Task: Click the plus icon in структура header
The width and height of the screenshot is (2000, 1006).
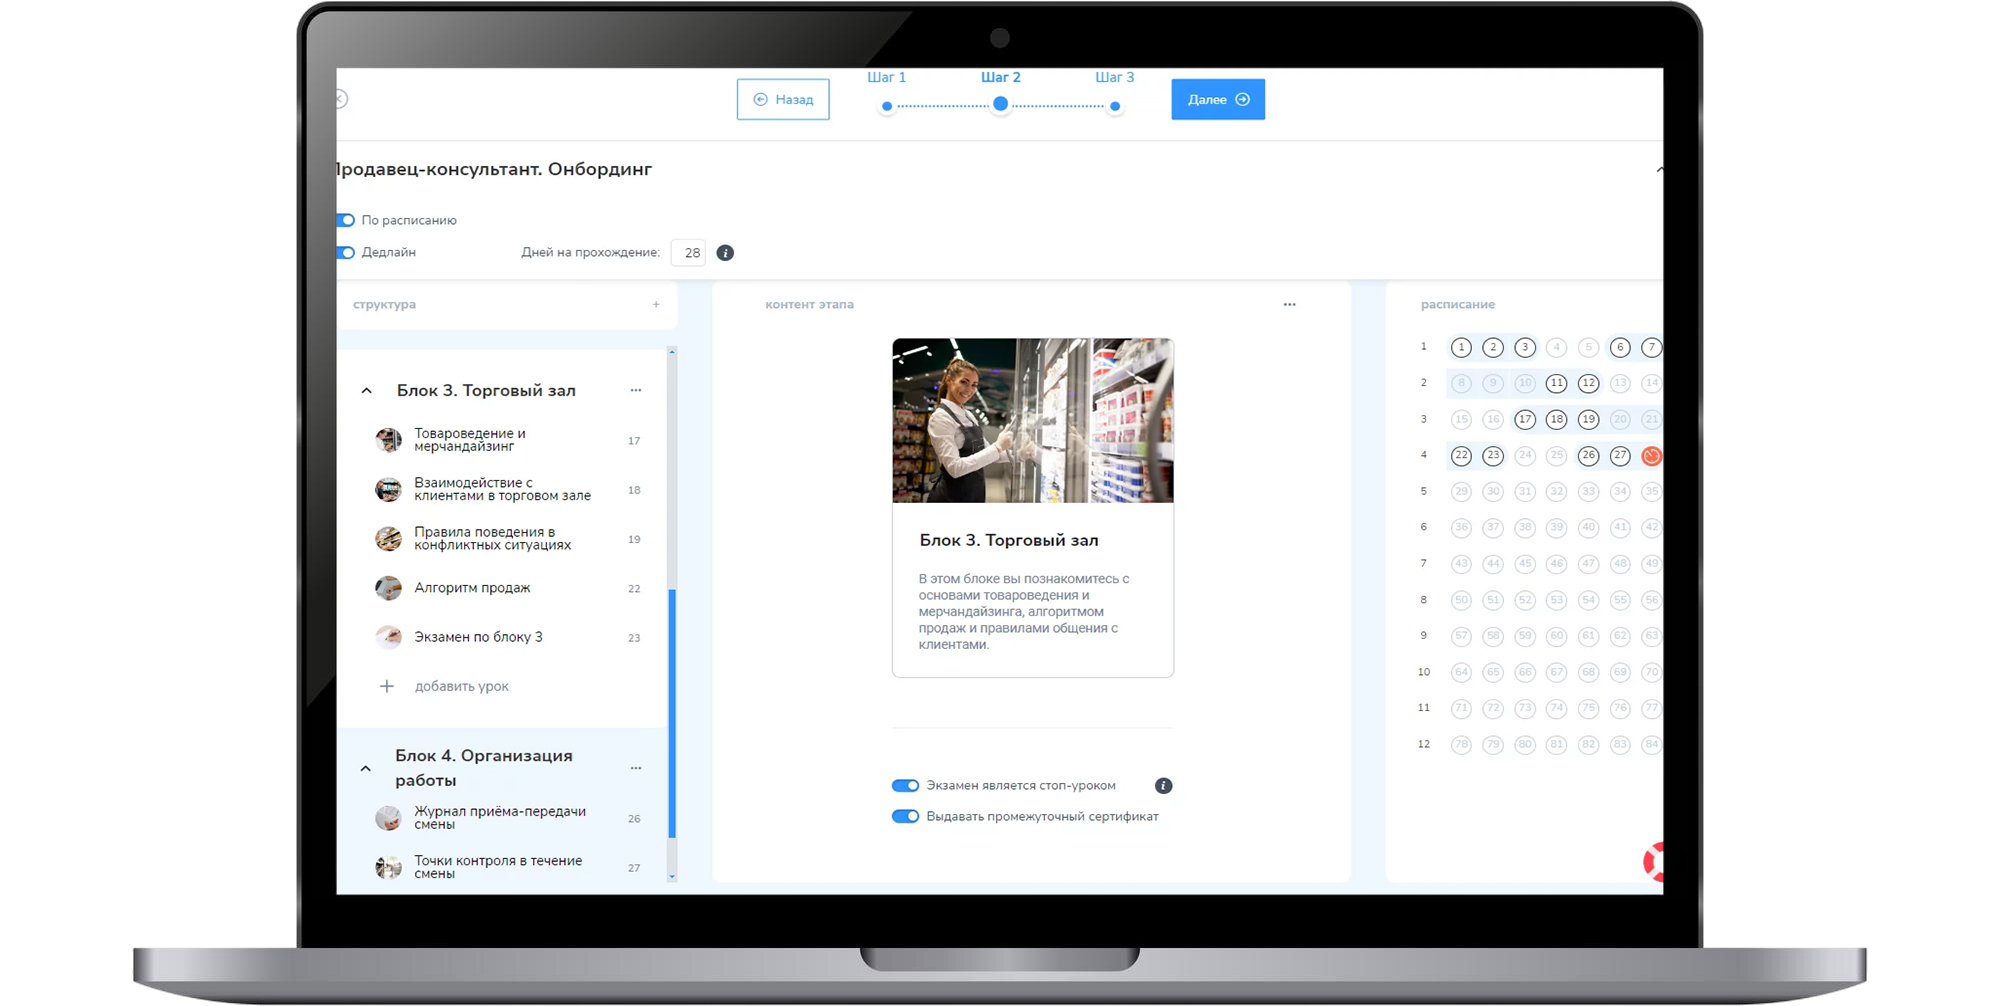Action: (656, 305)
